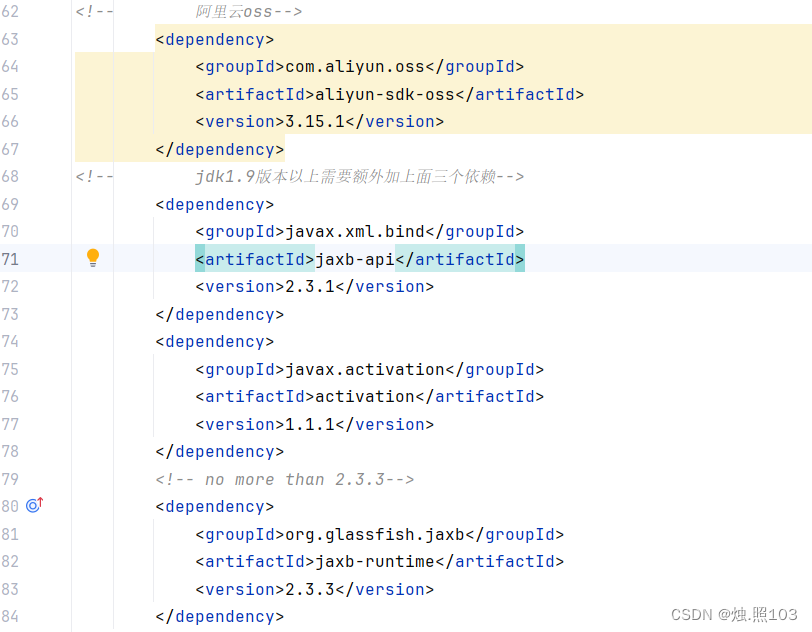Click the yellow lightbulb quick-fix icon

click(93, 257)
